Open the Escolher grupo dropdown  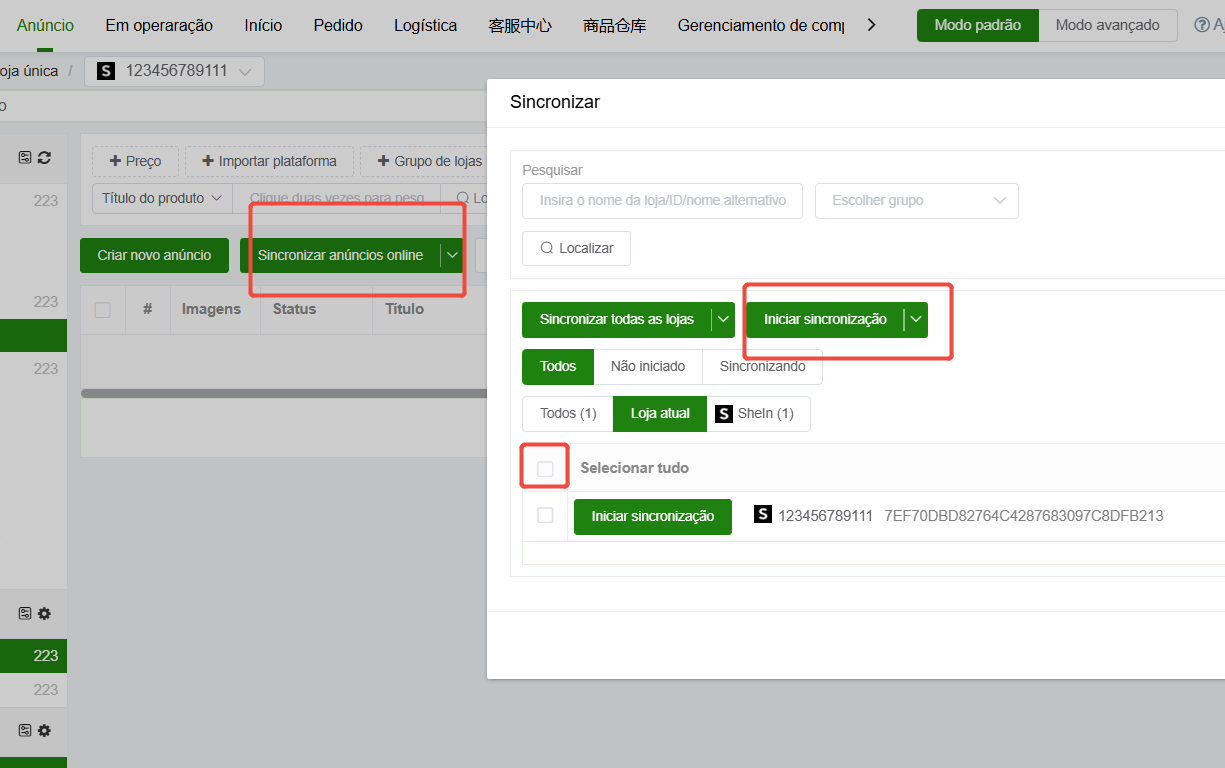point(916,200)
